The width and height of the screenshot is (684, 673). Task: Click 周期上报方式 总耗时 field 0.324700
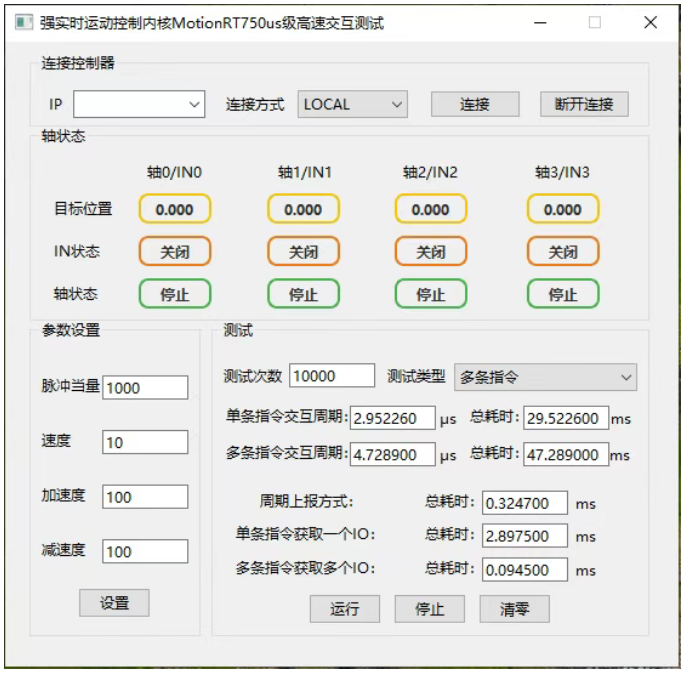[525, 502]
